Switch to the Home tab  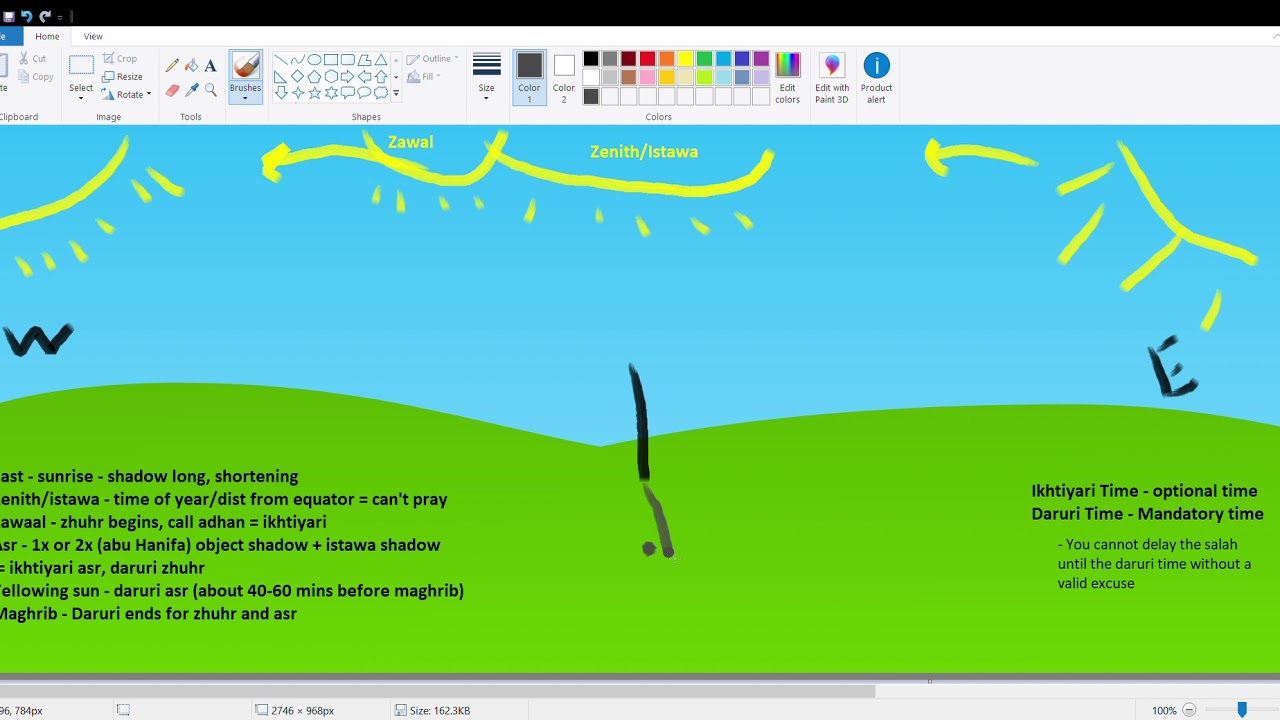tap(47, 36)
